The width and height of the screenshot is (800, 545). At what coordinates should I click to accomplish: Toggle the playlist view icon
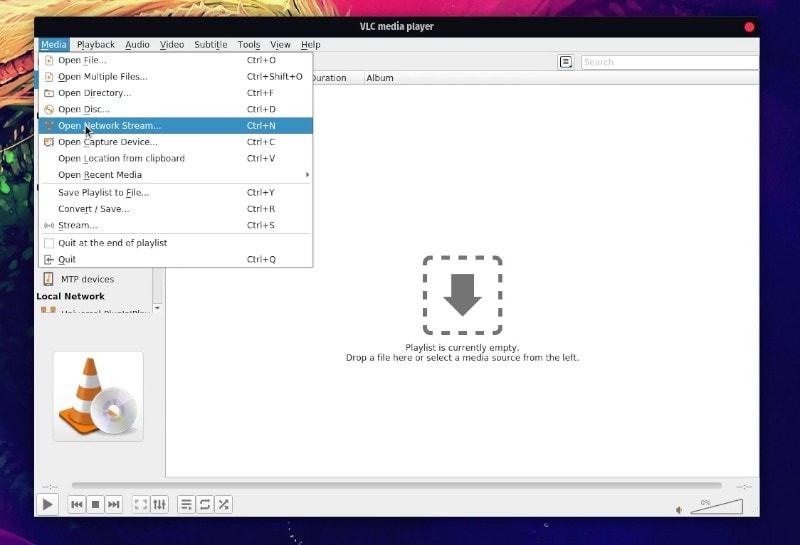(x=186, y=505)
